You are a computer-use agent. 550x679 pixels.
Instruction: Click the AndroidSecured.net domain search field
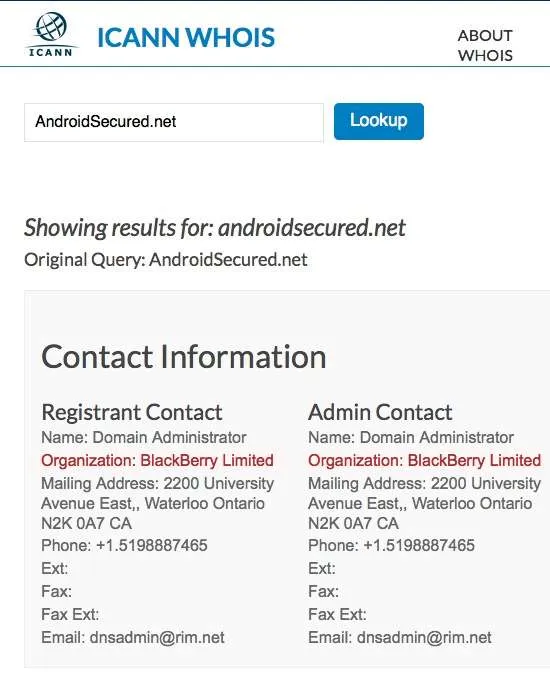(174, 122)
